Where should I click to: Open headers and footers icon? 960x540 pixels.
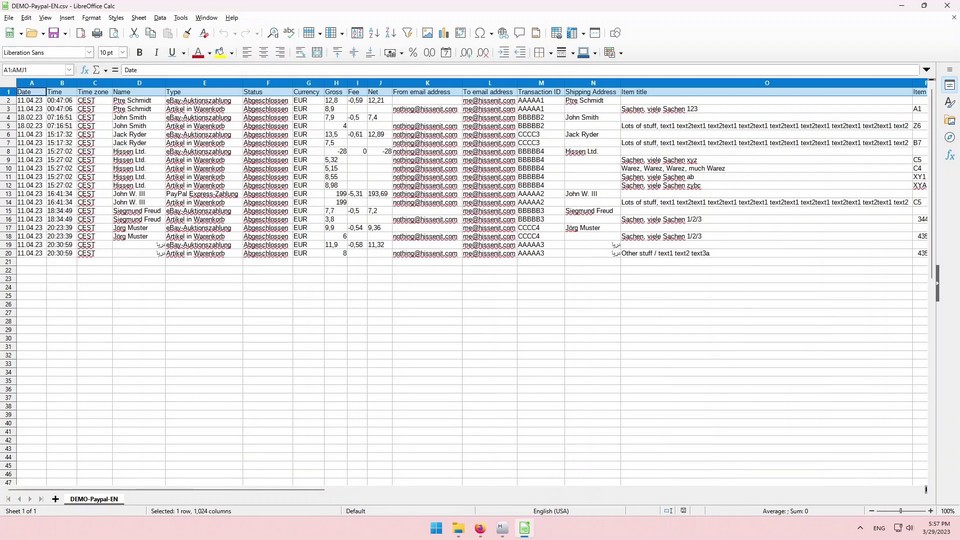pyautogui.click(x=536, y=33)
